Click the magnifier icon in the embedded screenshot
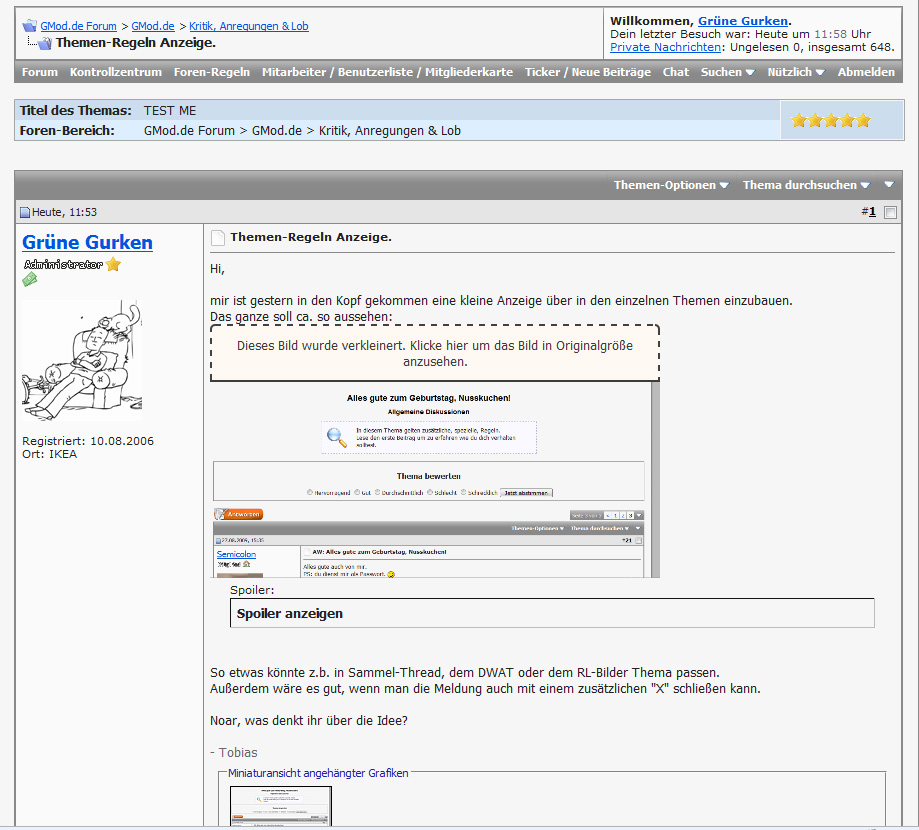The height and width of the screenshot is (830, 919). 337,436
